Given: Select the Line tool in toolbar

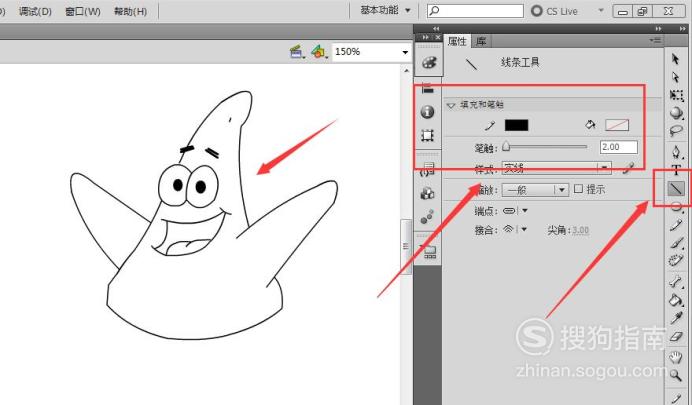Looking at the screenshot, I should (676, 188).
